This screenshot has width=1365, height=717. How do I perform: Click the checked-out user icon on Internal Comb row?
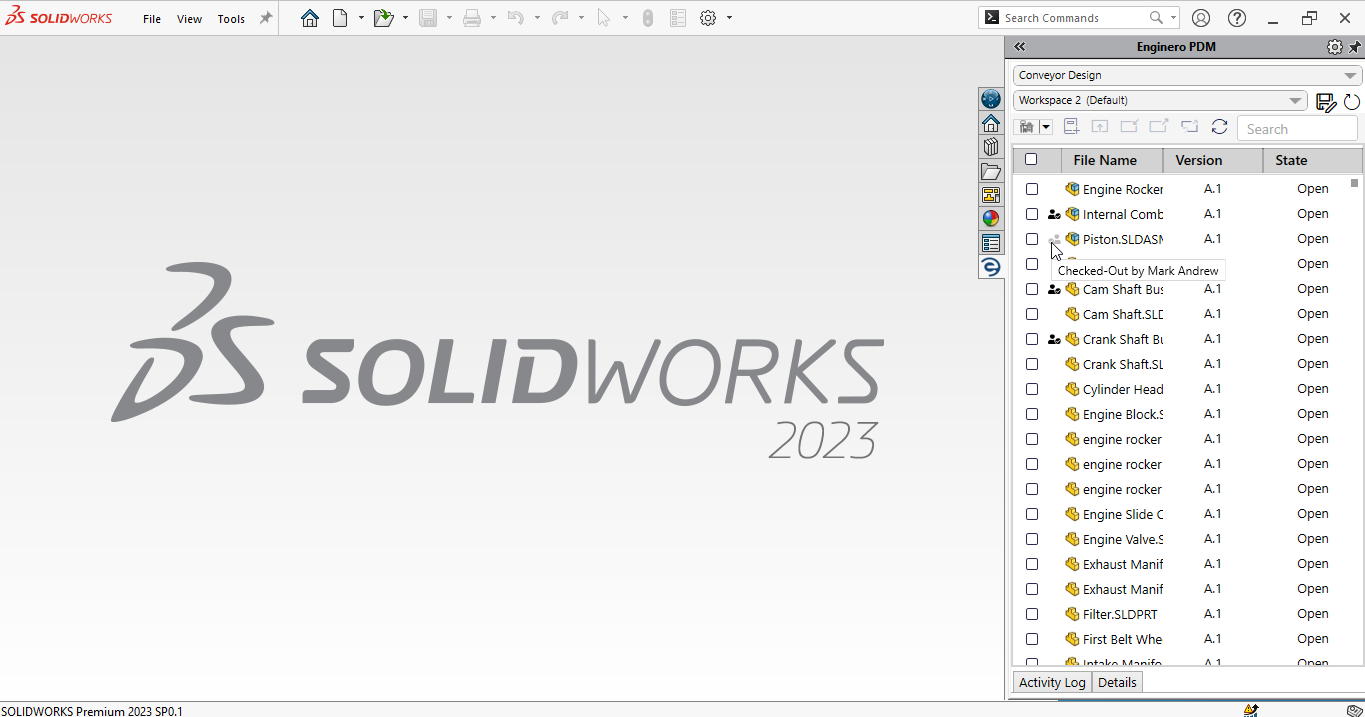[1053, 214]
